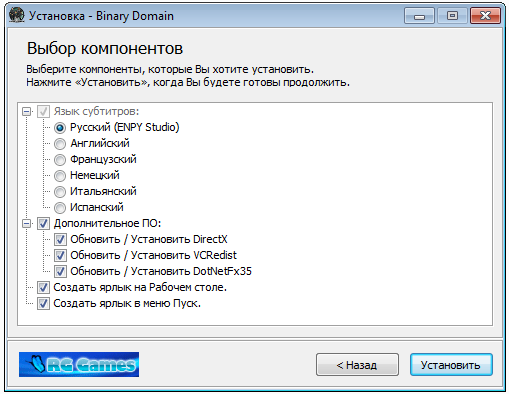The width and height of the screenshot is (509, 394).
Task: Start installation with the Установить button
Action: [451, 365]
